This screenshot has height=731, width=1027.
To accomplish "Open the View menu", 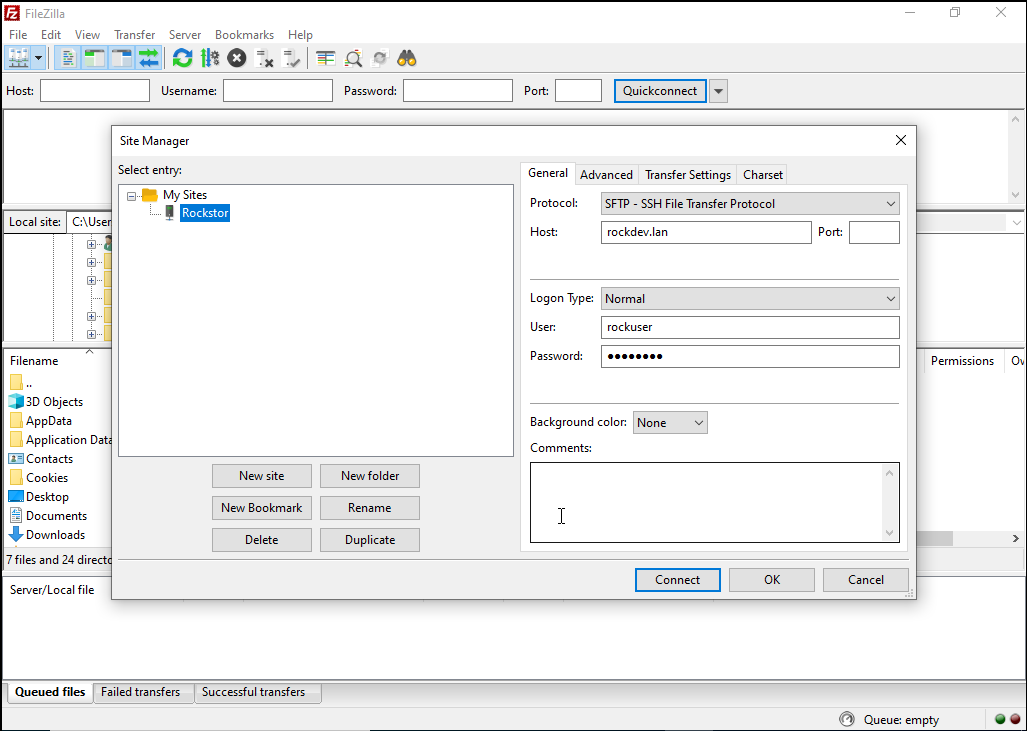I will [87, 35].
